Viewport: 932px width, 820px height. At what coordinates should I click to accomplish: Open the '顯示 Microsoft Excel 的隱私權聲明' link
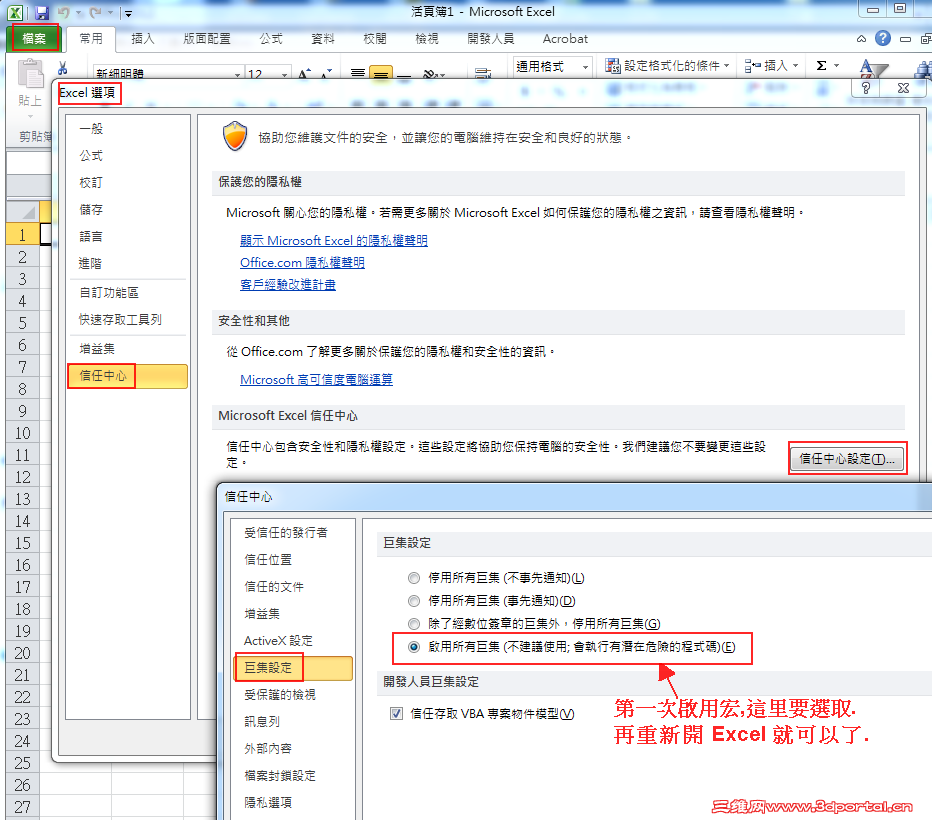tap(333, 241)
